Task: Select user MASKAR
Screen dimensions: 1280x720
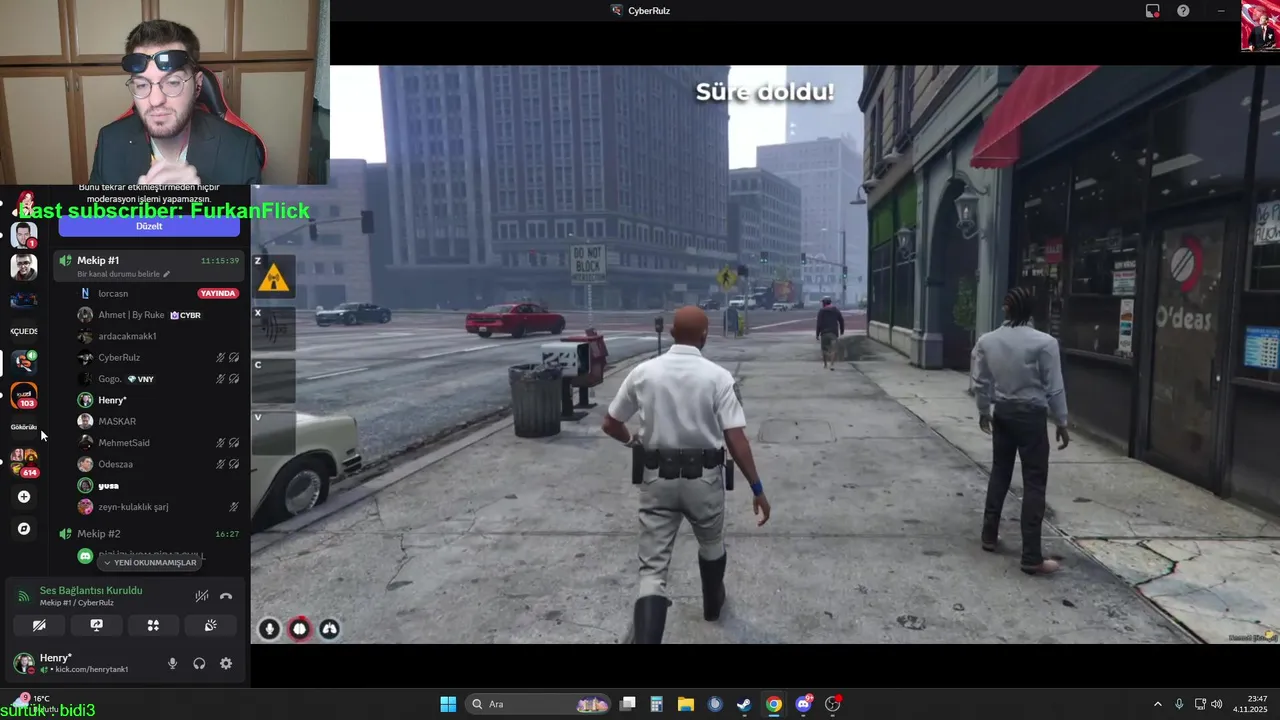Action: click(x=117, y=421)
